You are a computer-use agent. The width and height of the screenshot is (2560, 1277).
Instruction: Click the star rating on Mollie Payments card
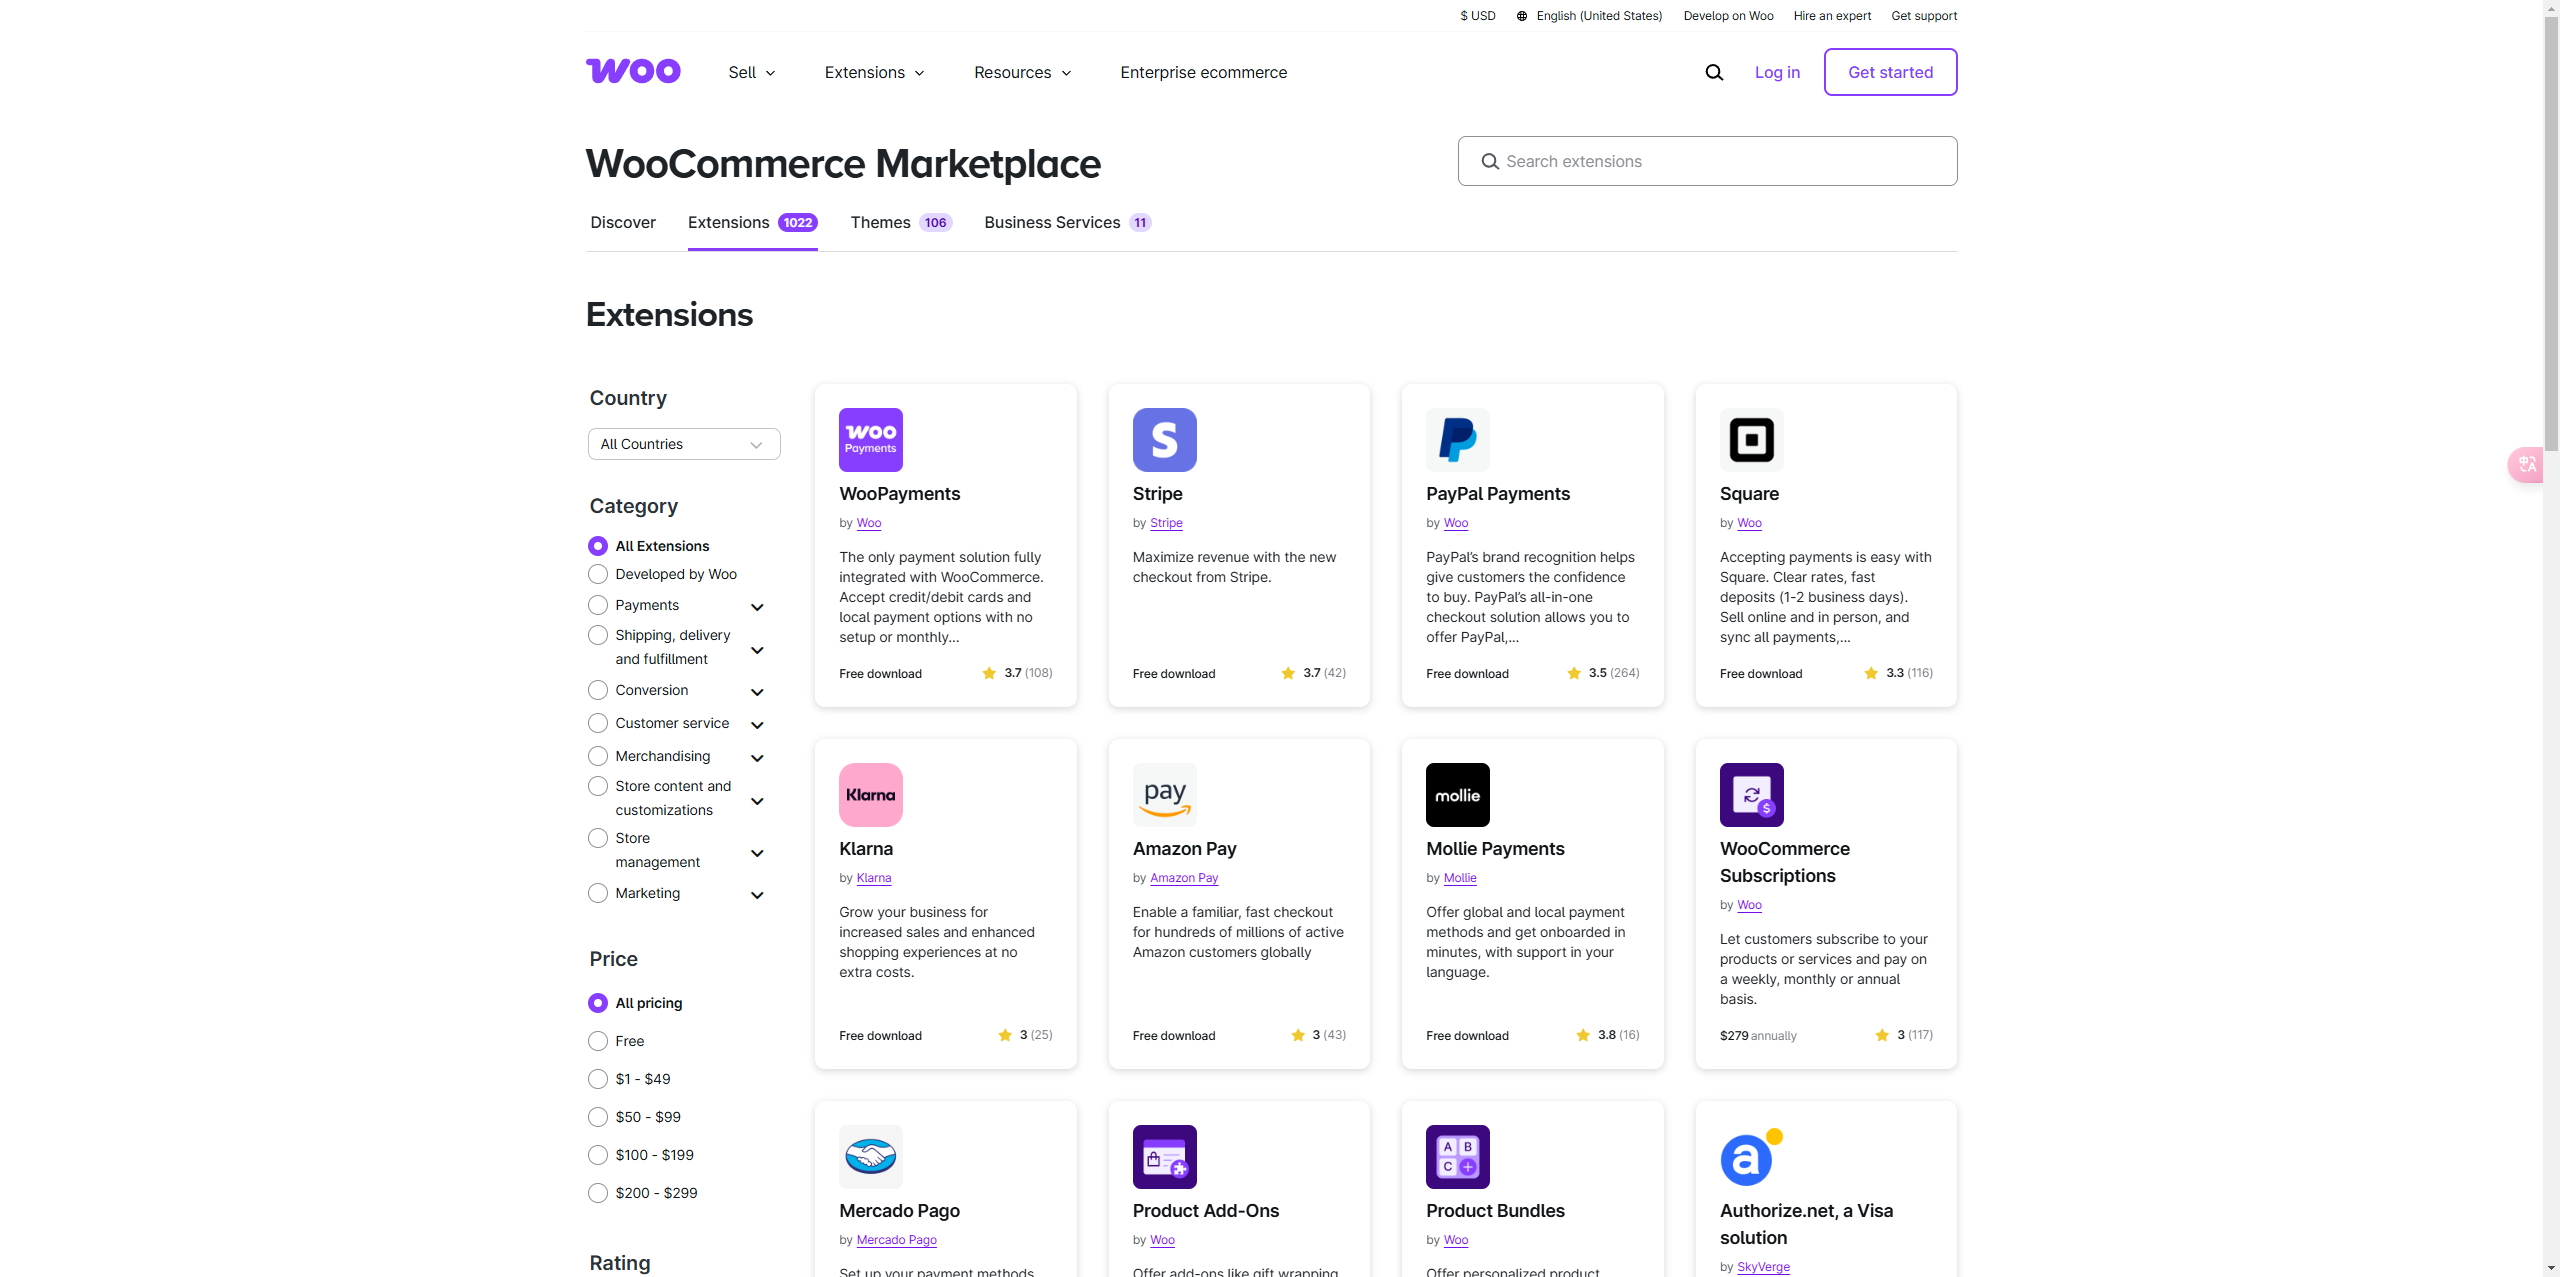point(1608,1035)
